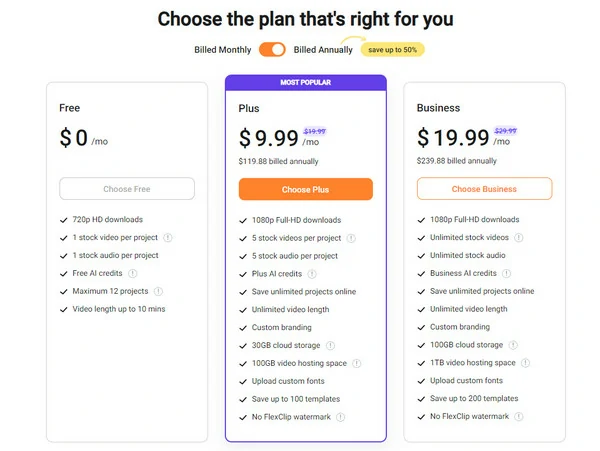Screen dimensions: 600x451
Task: Open info icon for 1TB video hosting space
Action: click(x=525, y=363)
